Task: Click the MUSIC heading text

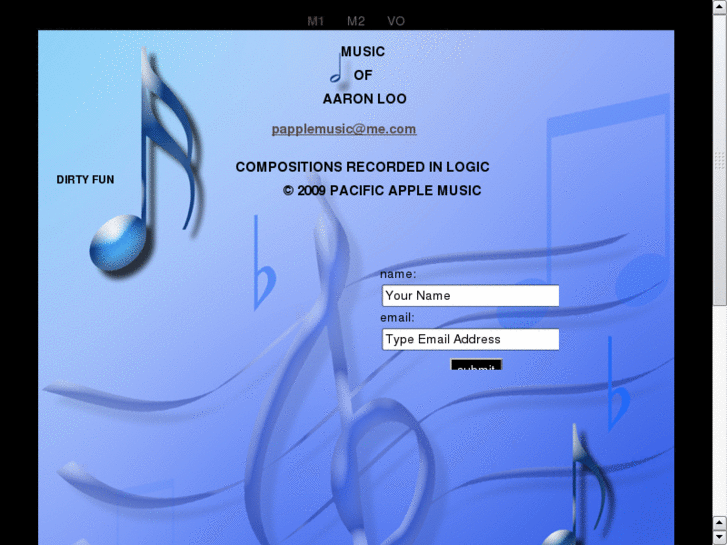Action: point(363,51)
